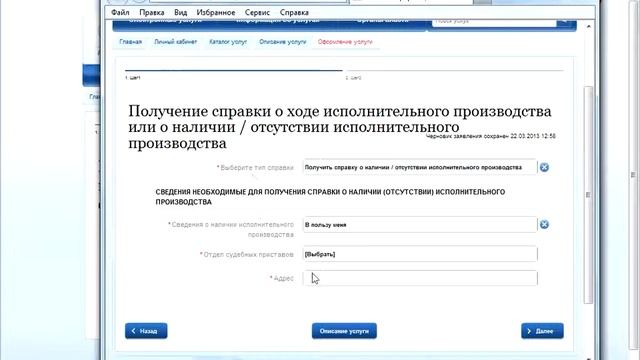
Task: Click the Адрес field label
Action: click(282, 278)
